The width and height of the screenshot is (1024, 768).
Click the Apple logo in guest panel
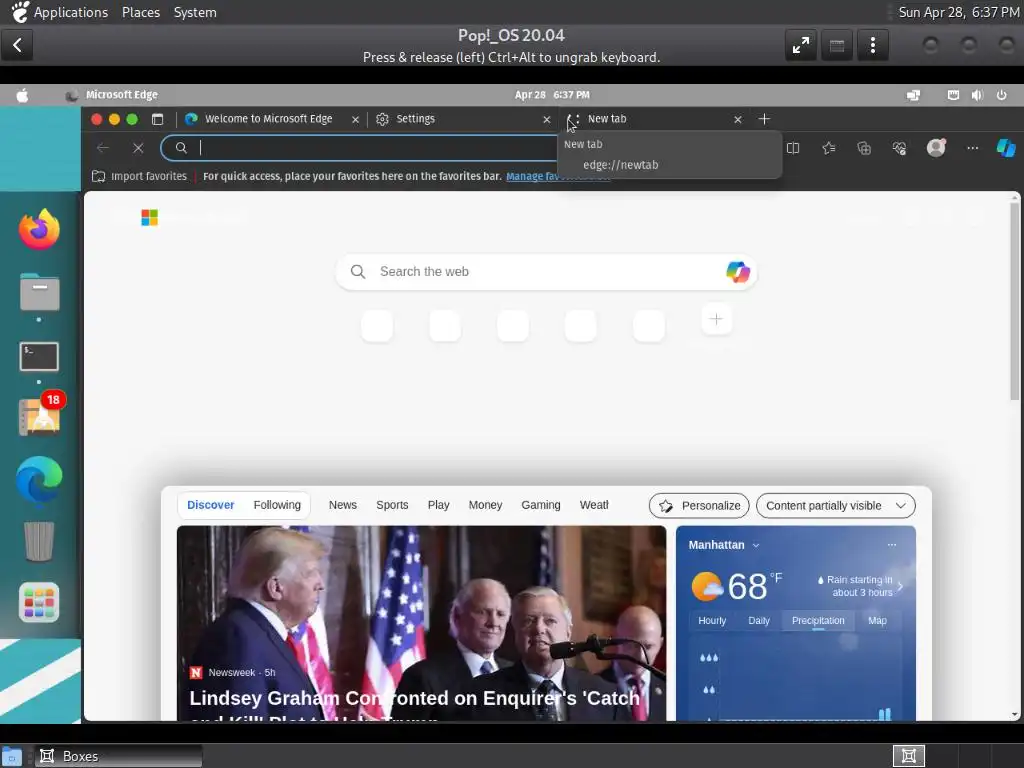[22, 95]
